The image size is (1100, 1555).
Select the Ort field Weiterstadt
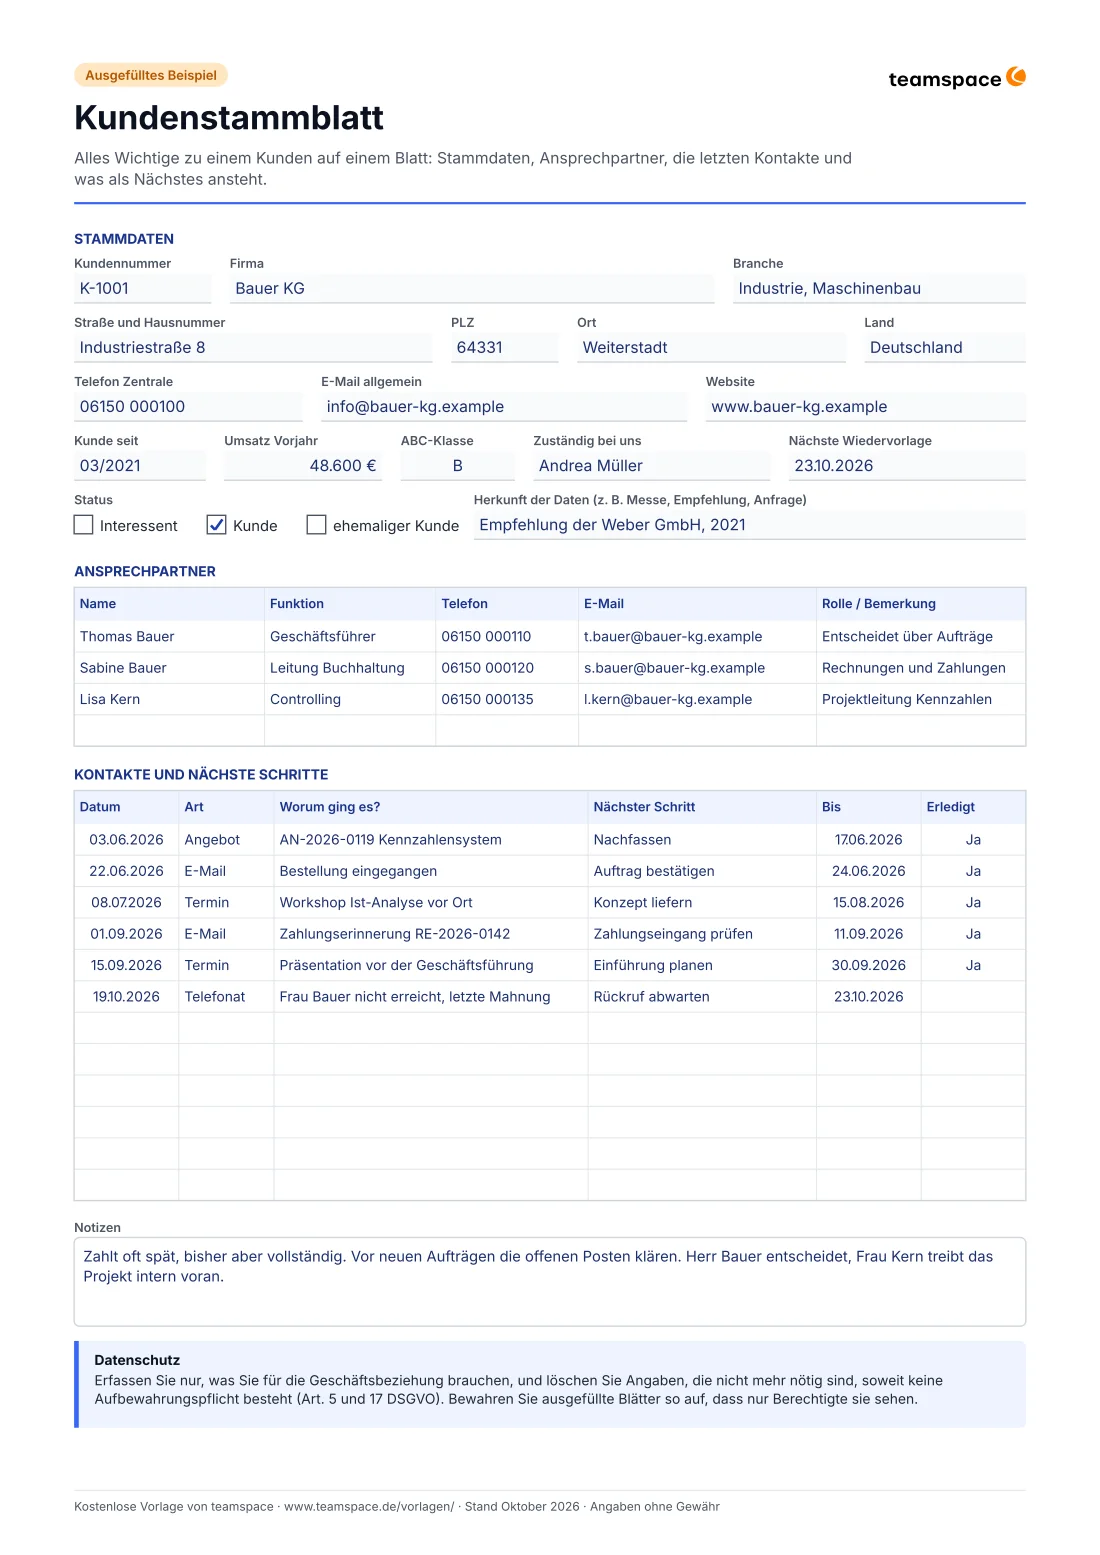coord(711,347)
